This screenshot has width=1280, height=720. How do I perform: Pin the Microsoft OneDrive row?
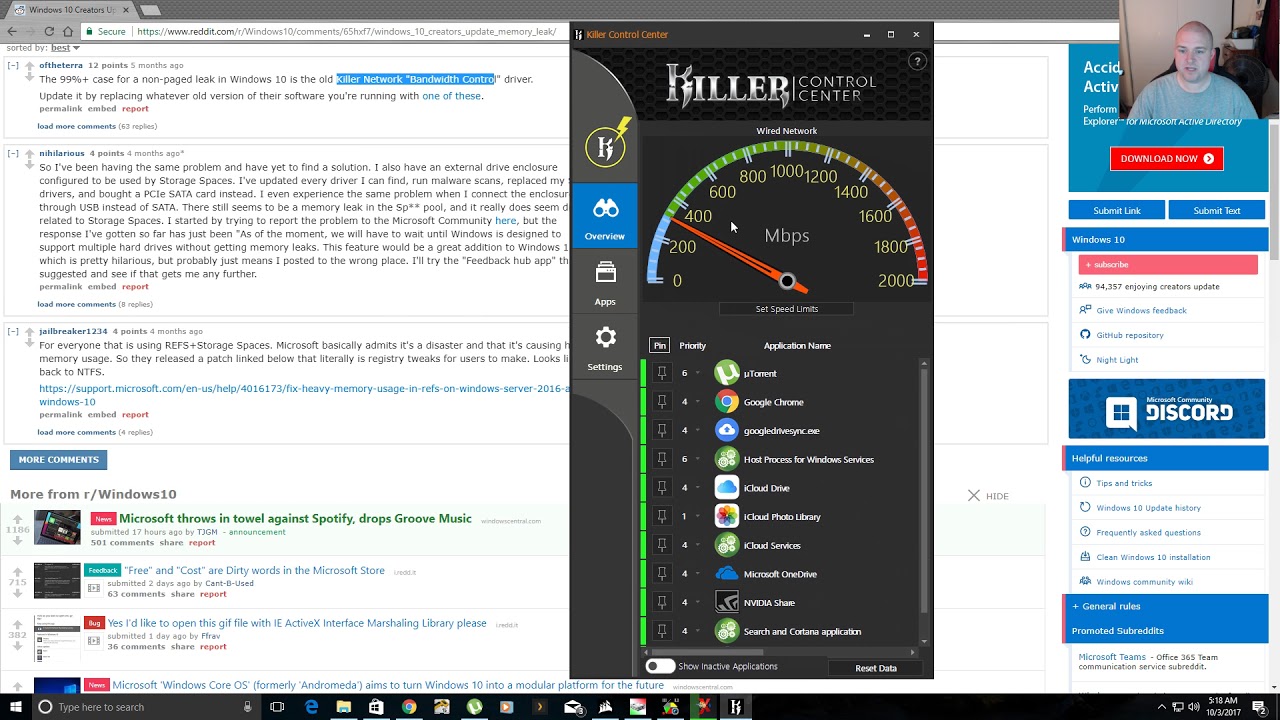point(661,574)
